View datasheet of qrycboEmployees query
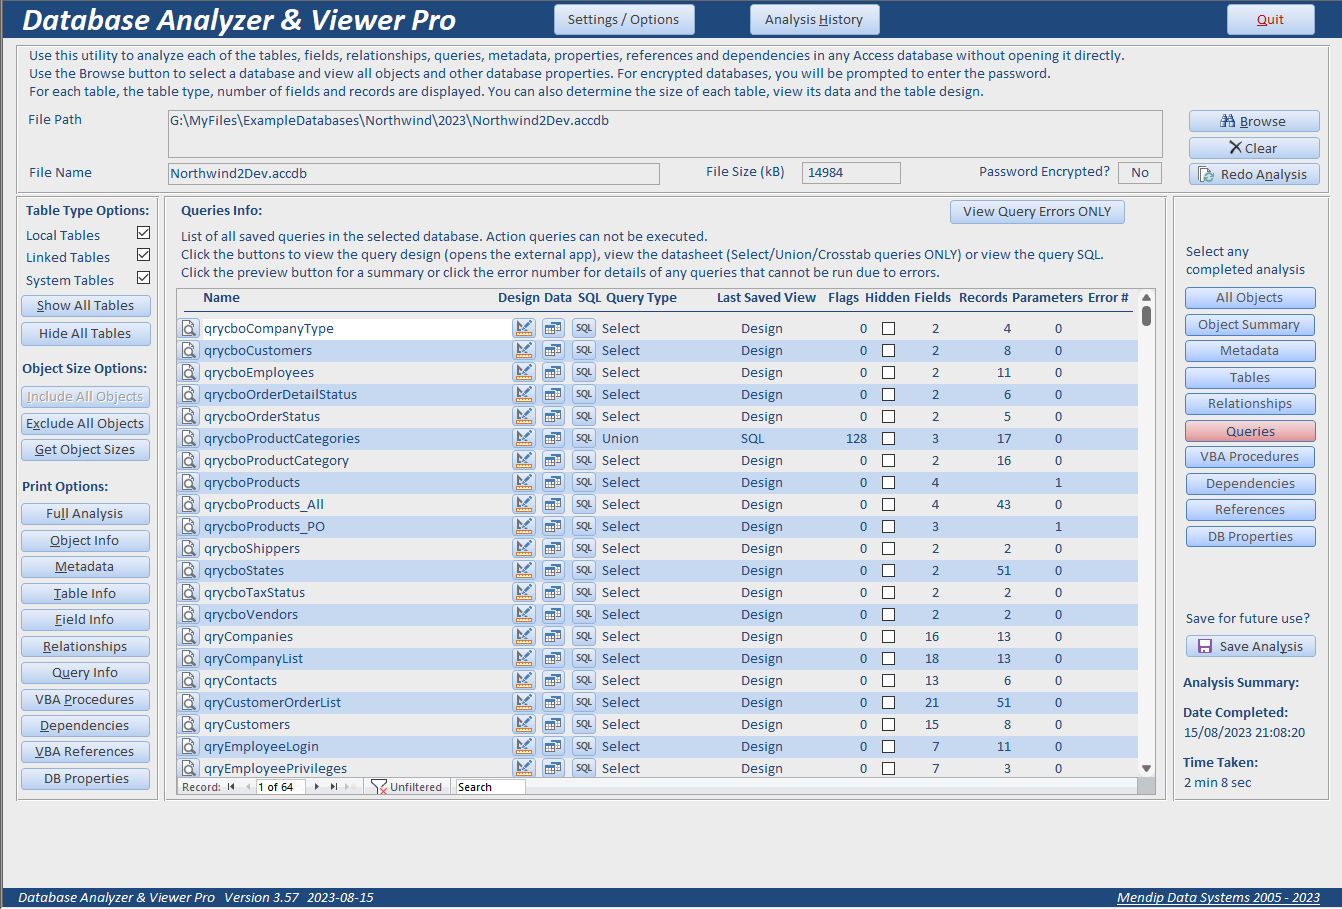 553,372
